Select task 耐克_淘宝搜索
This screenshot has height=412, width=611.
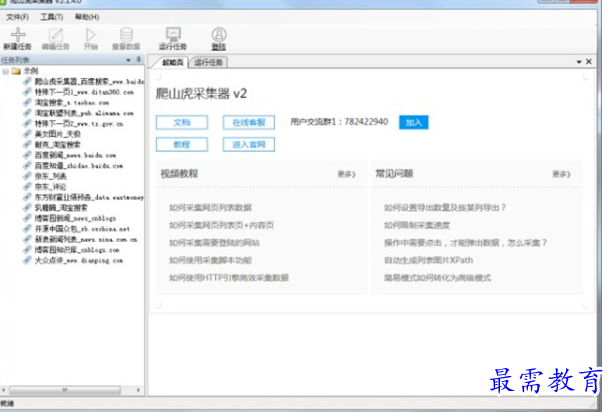[58, 145]
